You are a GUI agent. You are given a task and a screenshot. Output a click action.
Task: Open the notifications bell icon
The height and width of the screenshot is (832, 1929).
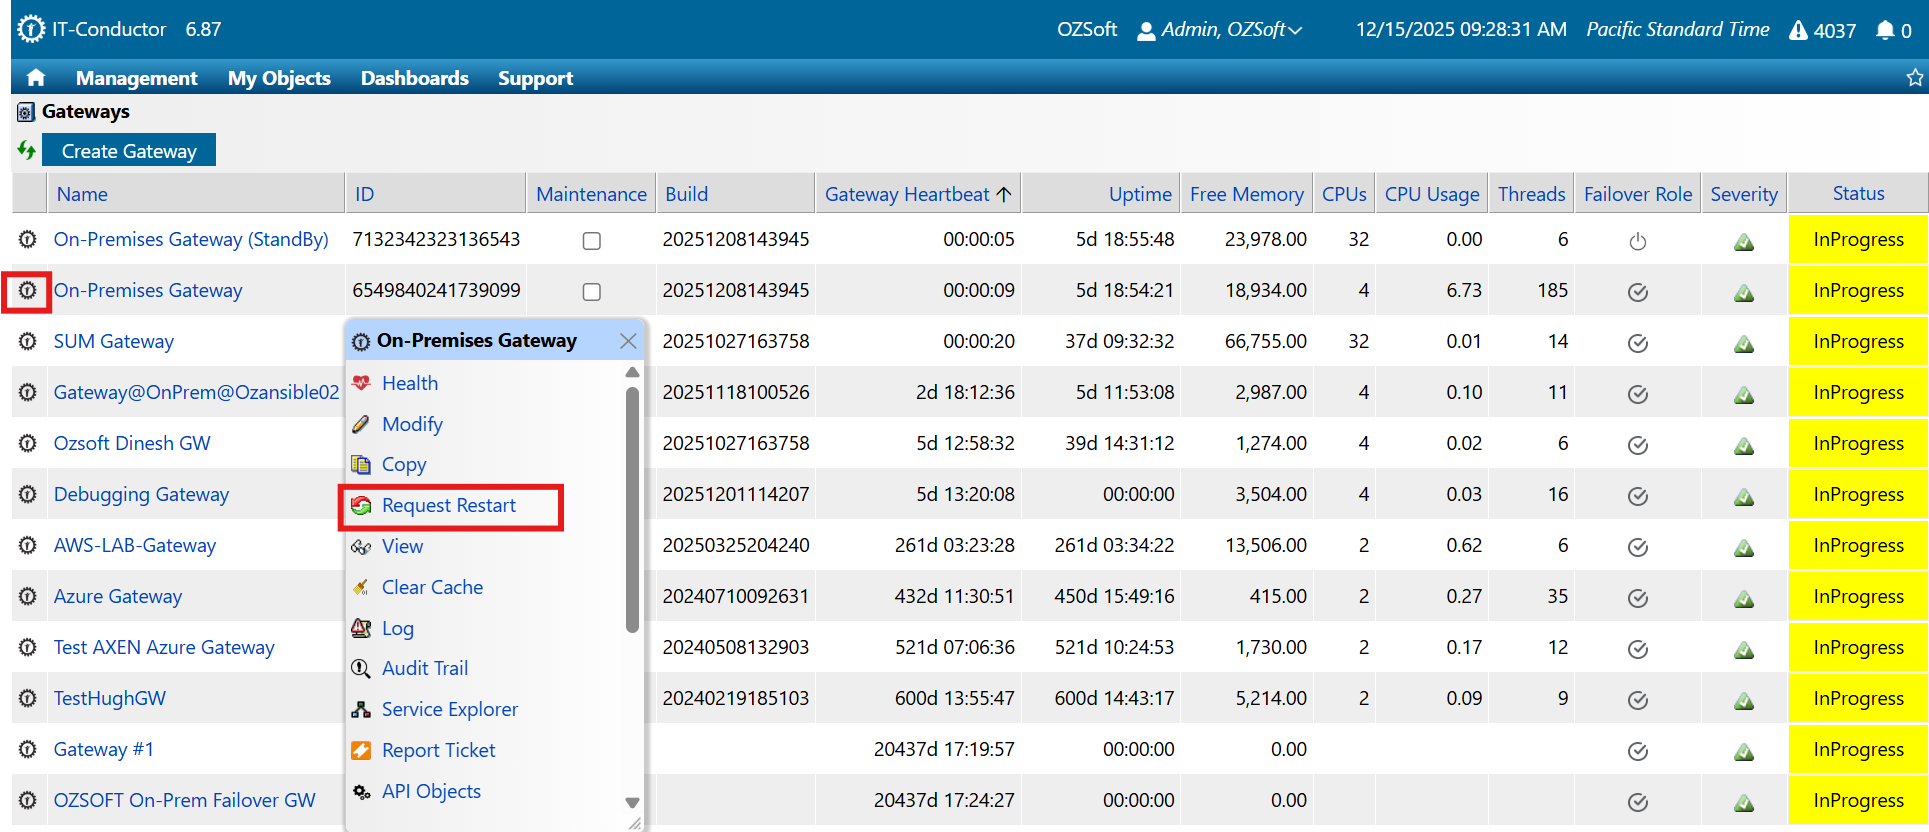(x=1885, y=30)
